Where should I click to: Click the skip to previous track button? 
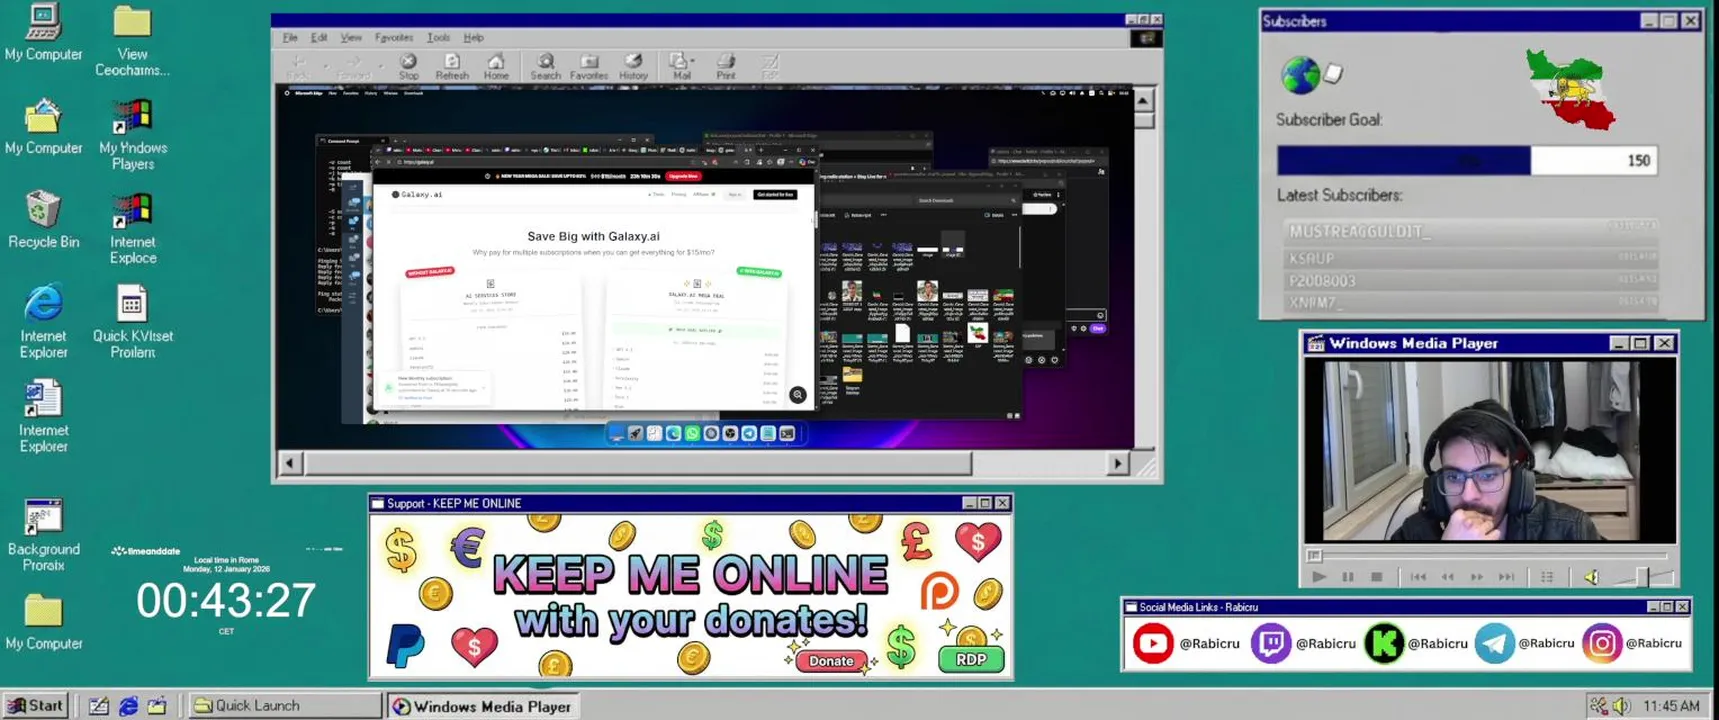(1418, 577)
